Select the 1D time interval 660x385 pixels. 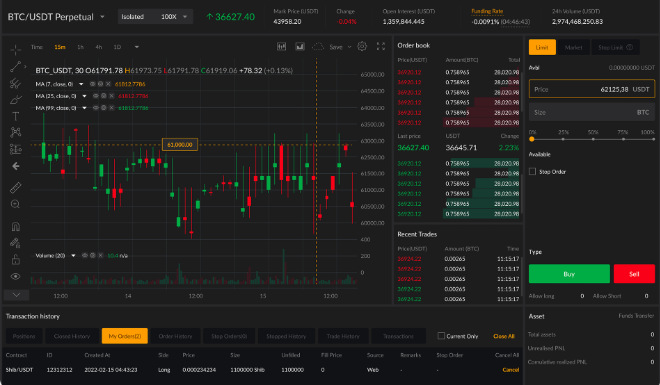pos(117,47)
